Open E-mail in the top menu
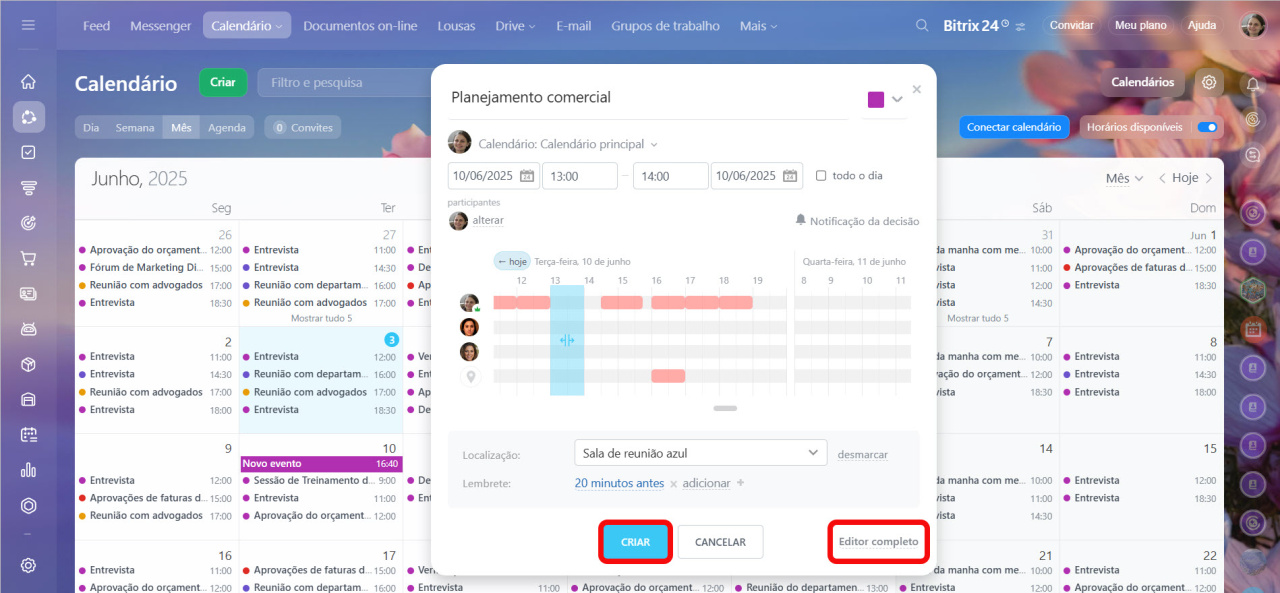The image size is (1280, 593). tap(573, 26)
